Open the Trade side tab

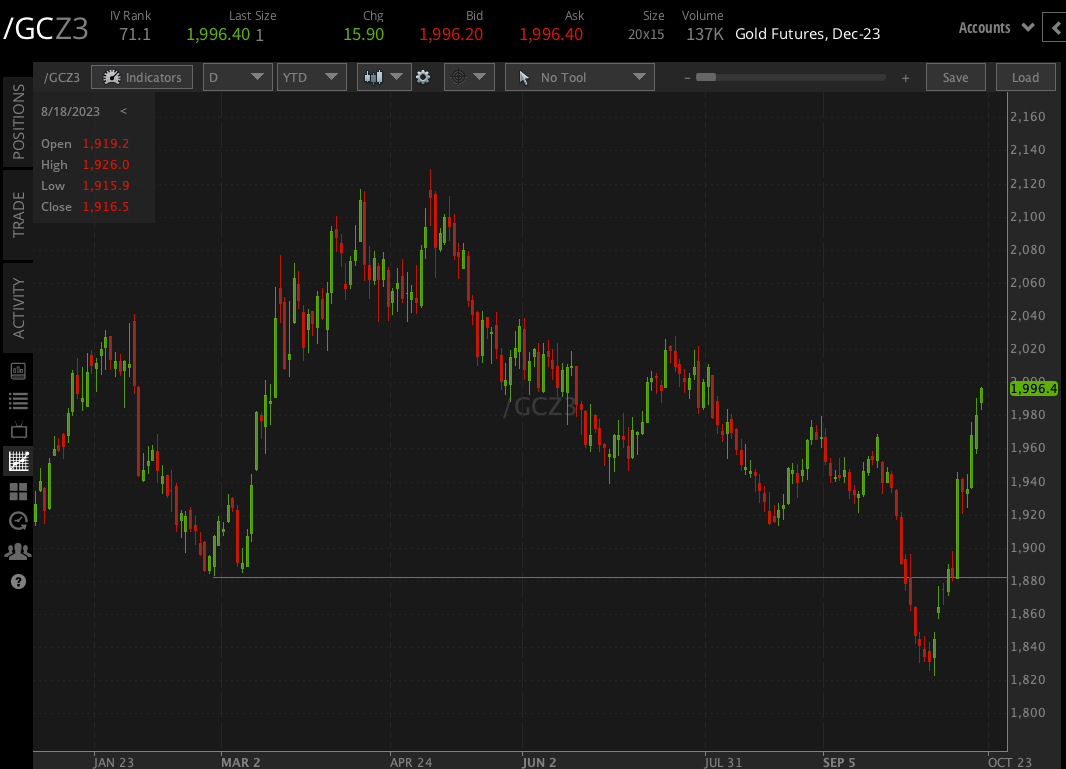18,214
